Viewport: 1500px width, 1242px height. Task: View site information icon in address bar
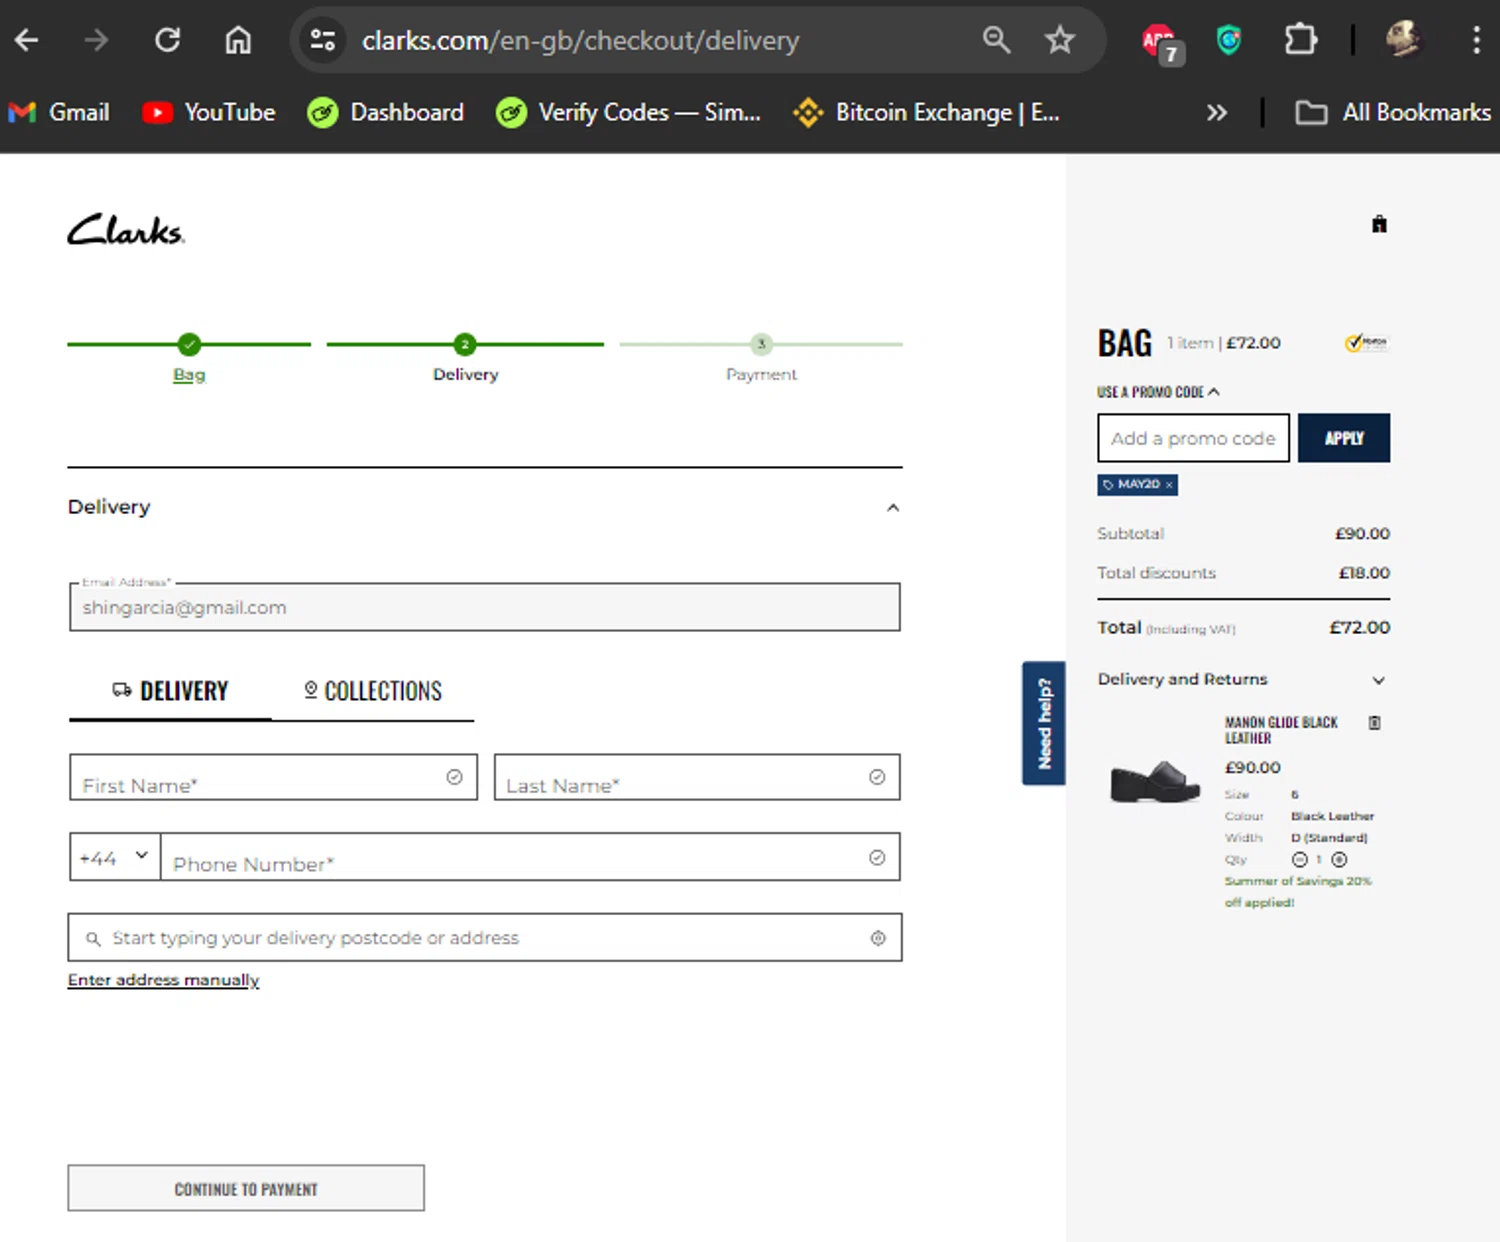pos(323,40)
